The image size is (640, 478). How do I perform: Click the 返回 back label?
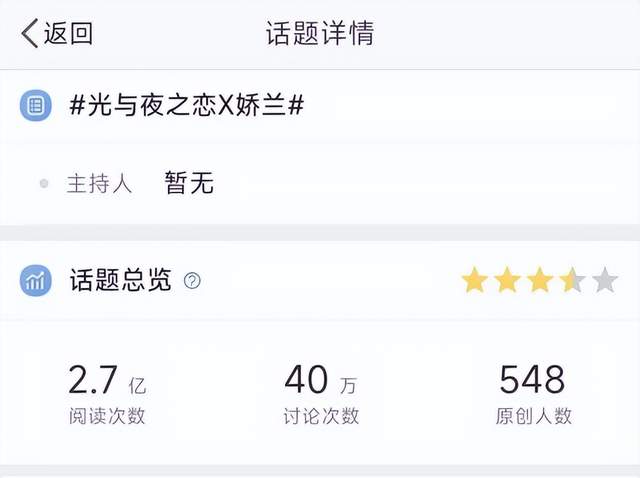pos(68,33)
